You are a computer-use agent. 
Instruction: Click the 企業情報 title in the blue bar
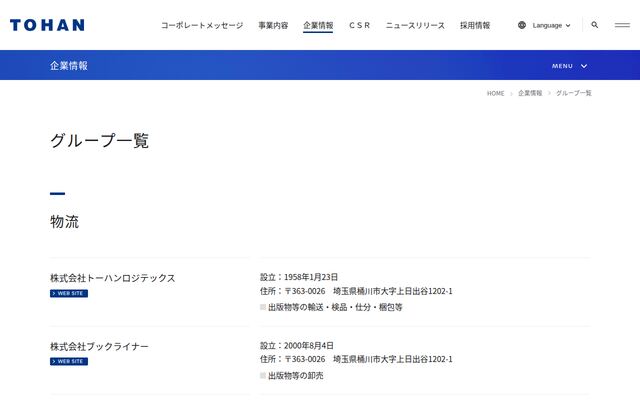69,66
